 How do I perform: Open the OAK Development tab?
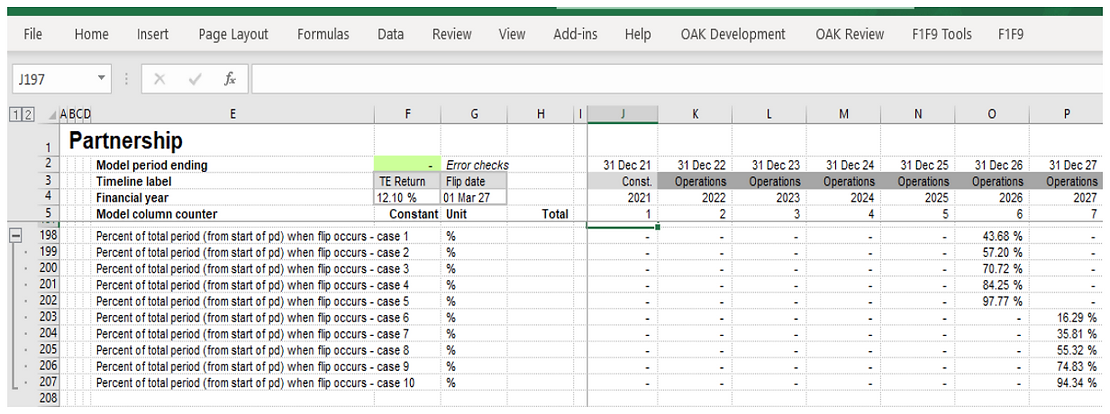[x=733, y=34]
